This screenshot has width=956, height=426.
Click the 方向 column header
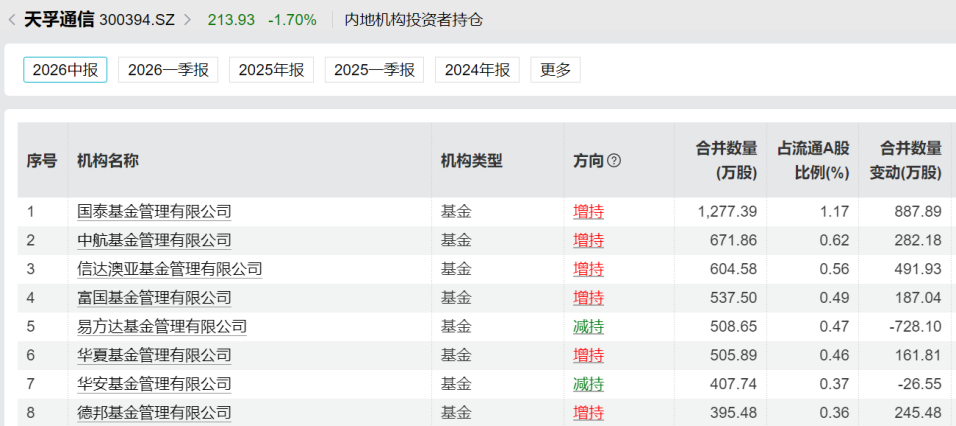[588, 161]
